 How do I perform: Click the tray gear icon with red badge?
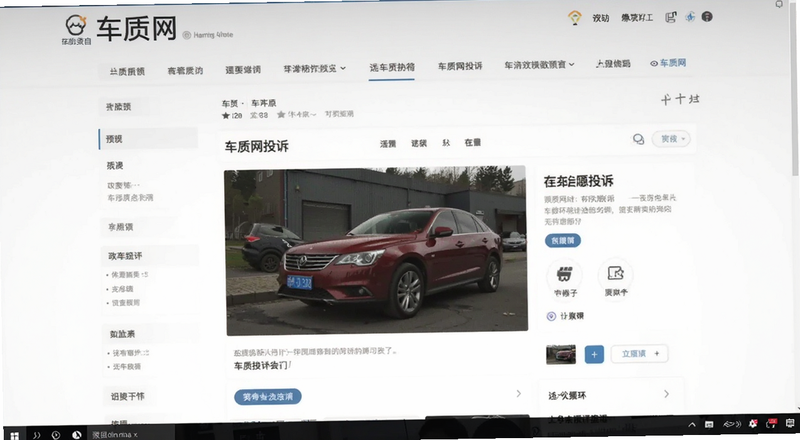point(753,424)
